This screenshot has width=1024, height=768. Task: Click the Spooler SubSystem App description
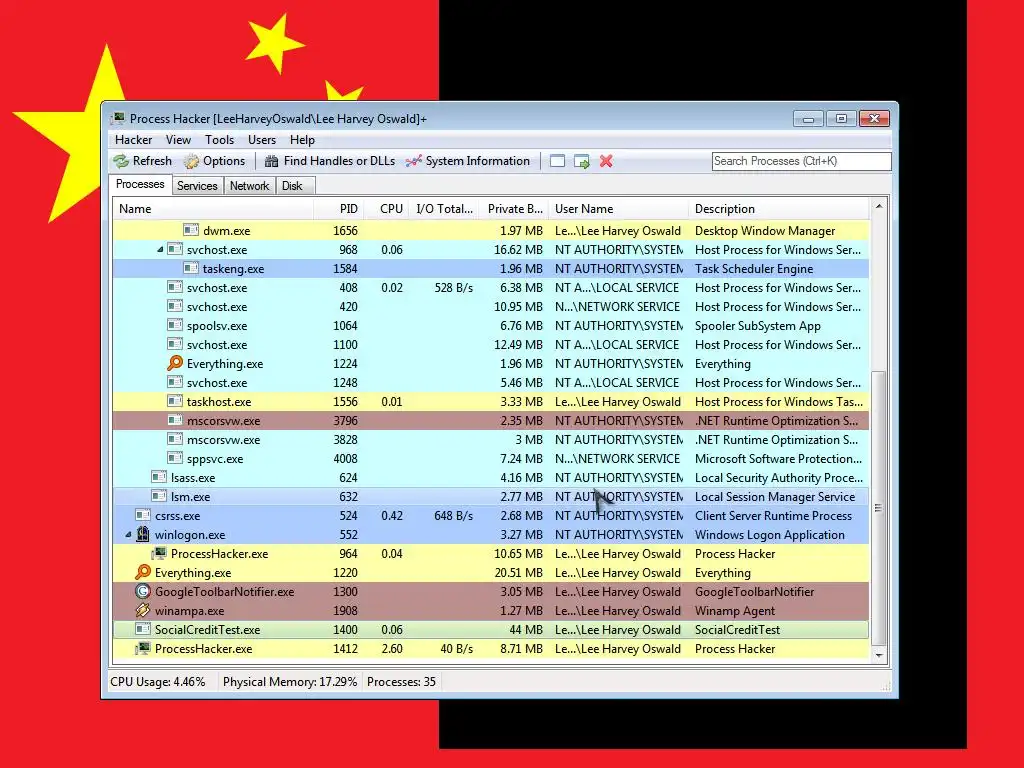(758, 325)
